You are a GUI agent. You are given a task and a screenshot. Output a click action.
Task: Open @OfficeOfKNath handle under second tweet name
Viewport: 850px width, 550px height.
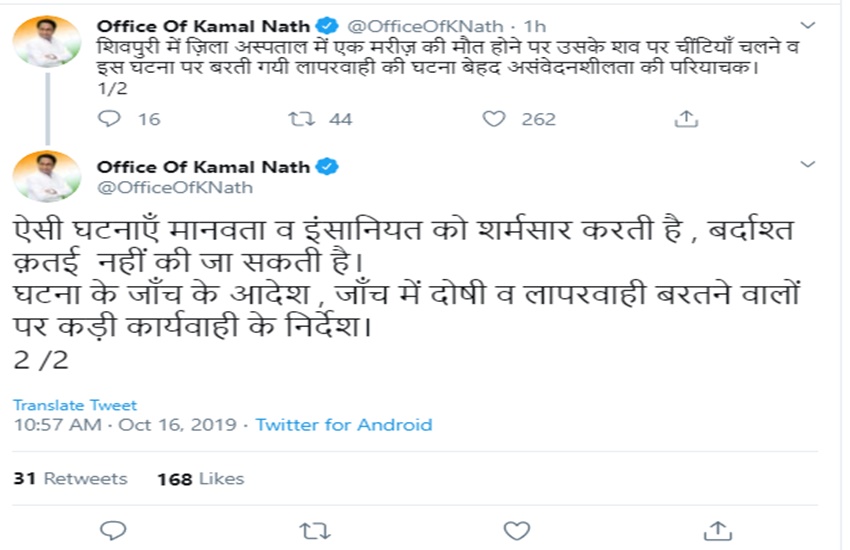[173, 187]
